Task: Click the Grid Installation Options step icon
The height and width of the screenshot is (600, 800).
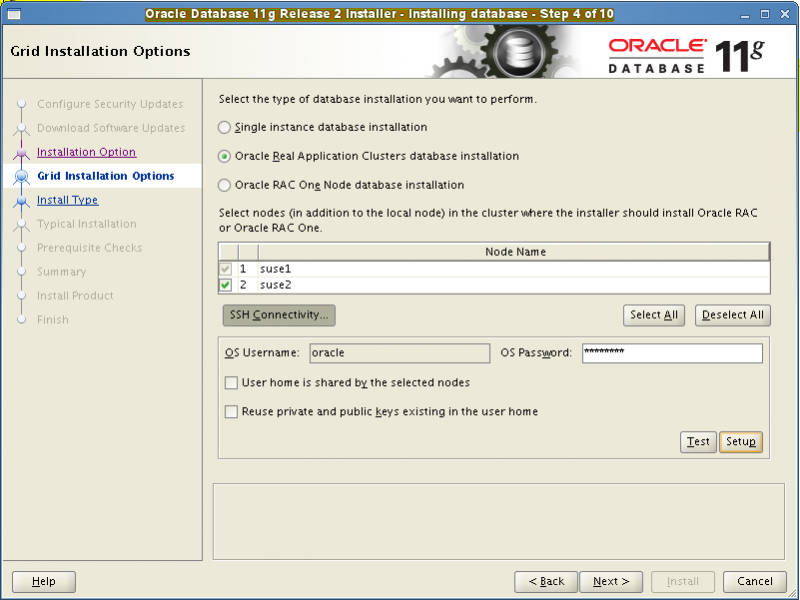Action: pos(22,176)
